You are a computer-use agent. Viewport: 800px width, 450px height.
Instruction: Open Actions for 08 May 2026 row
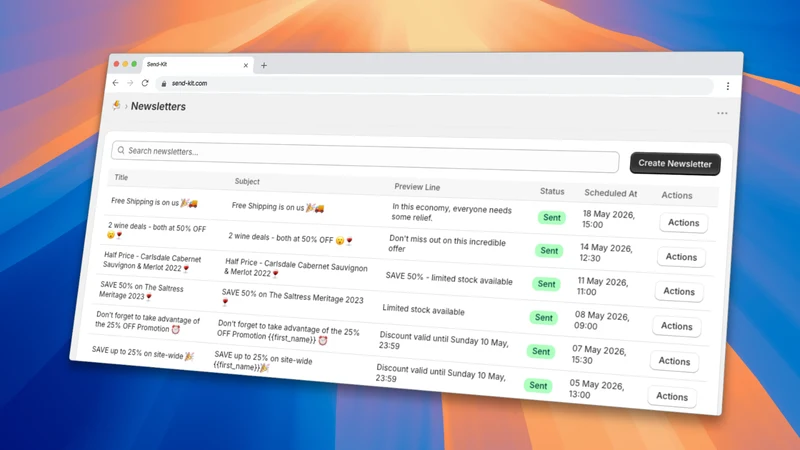point(677,326)
